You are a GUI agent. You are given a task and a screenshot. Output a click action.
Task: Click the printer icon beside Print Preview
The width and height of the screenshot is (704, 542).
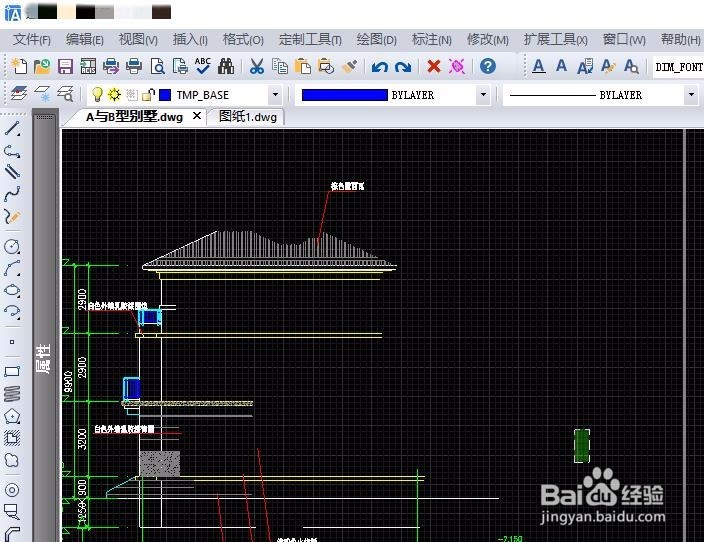pos(134,66)
